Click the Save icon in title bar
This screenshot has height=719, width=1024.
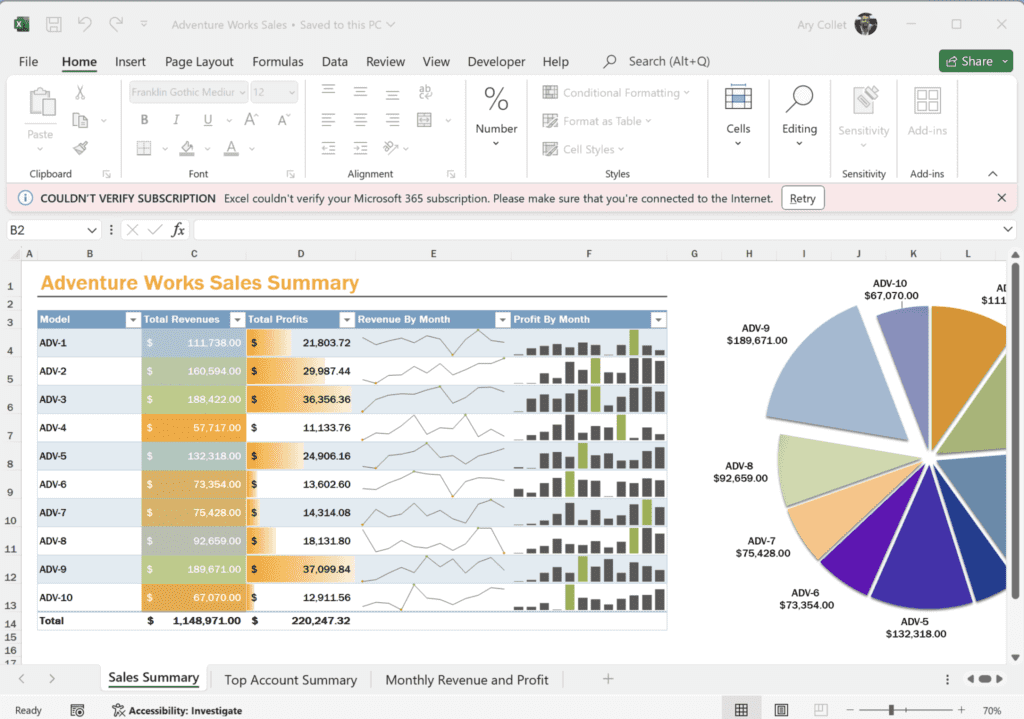click(54, 24)
